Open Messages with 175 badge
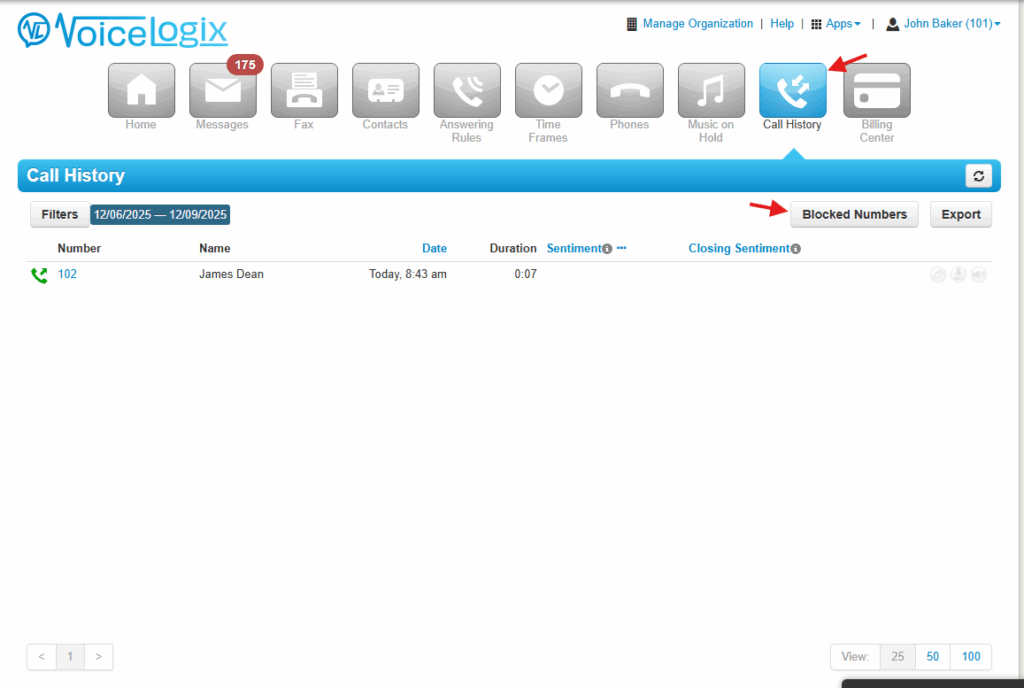1024x688 pixels. click(x=222, y=91)
